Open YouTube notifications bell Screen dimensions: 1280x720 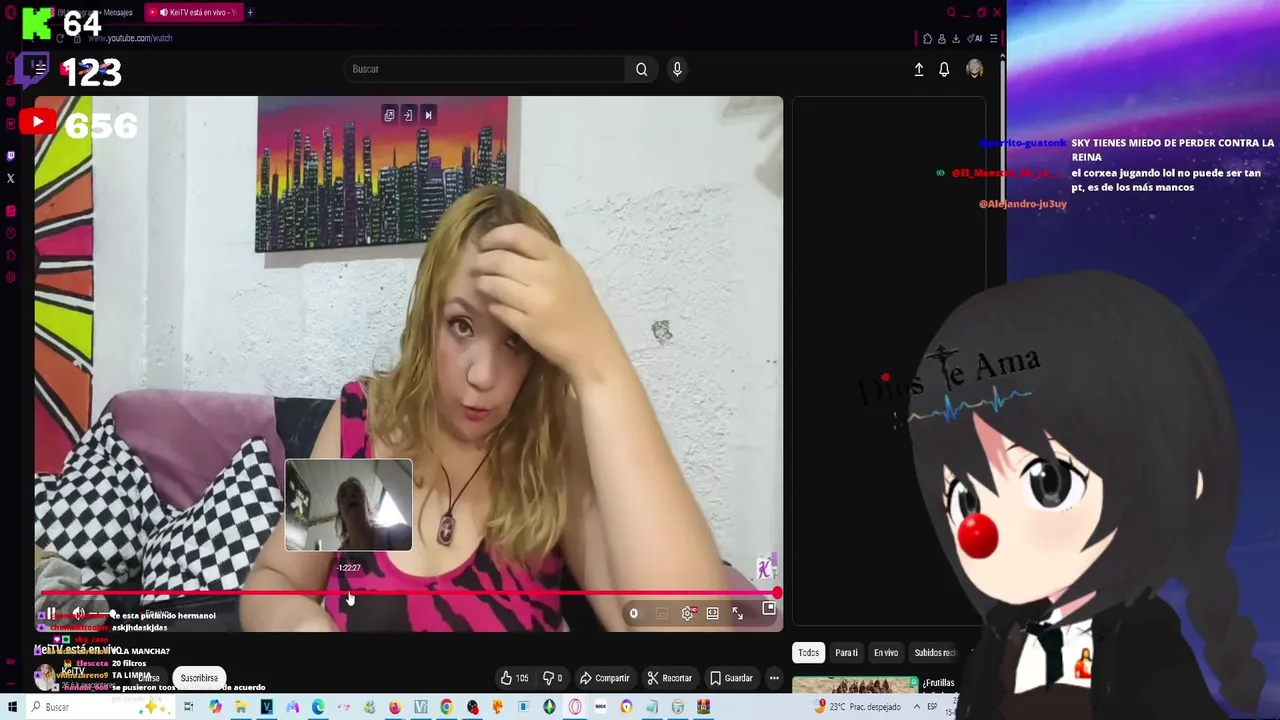pos(944,69)
